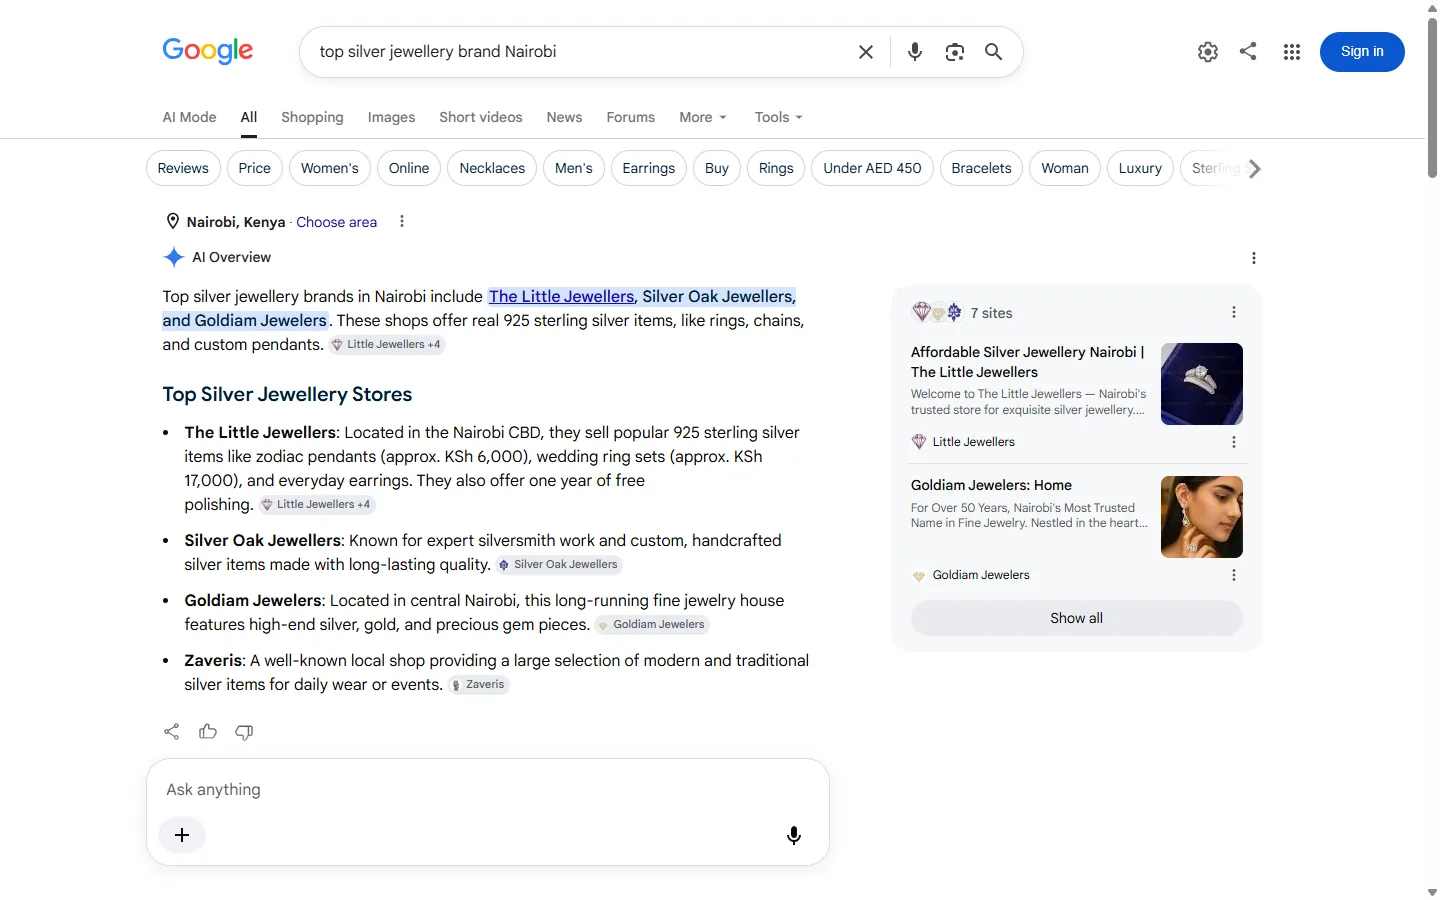This screenshot has width=1440, height=900.
Task: Click microphone in Ask anything box
Action: [794, 835]
